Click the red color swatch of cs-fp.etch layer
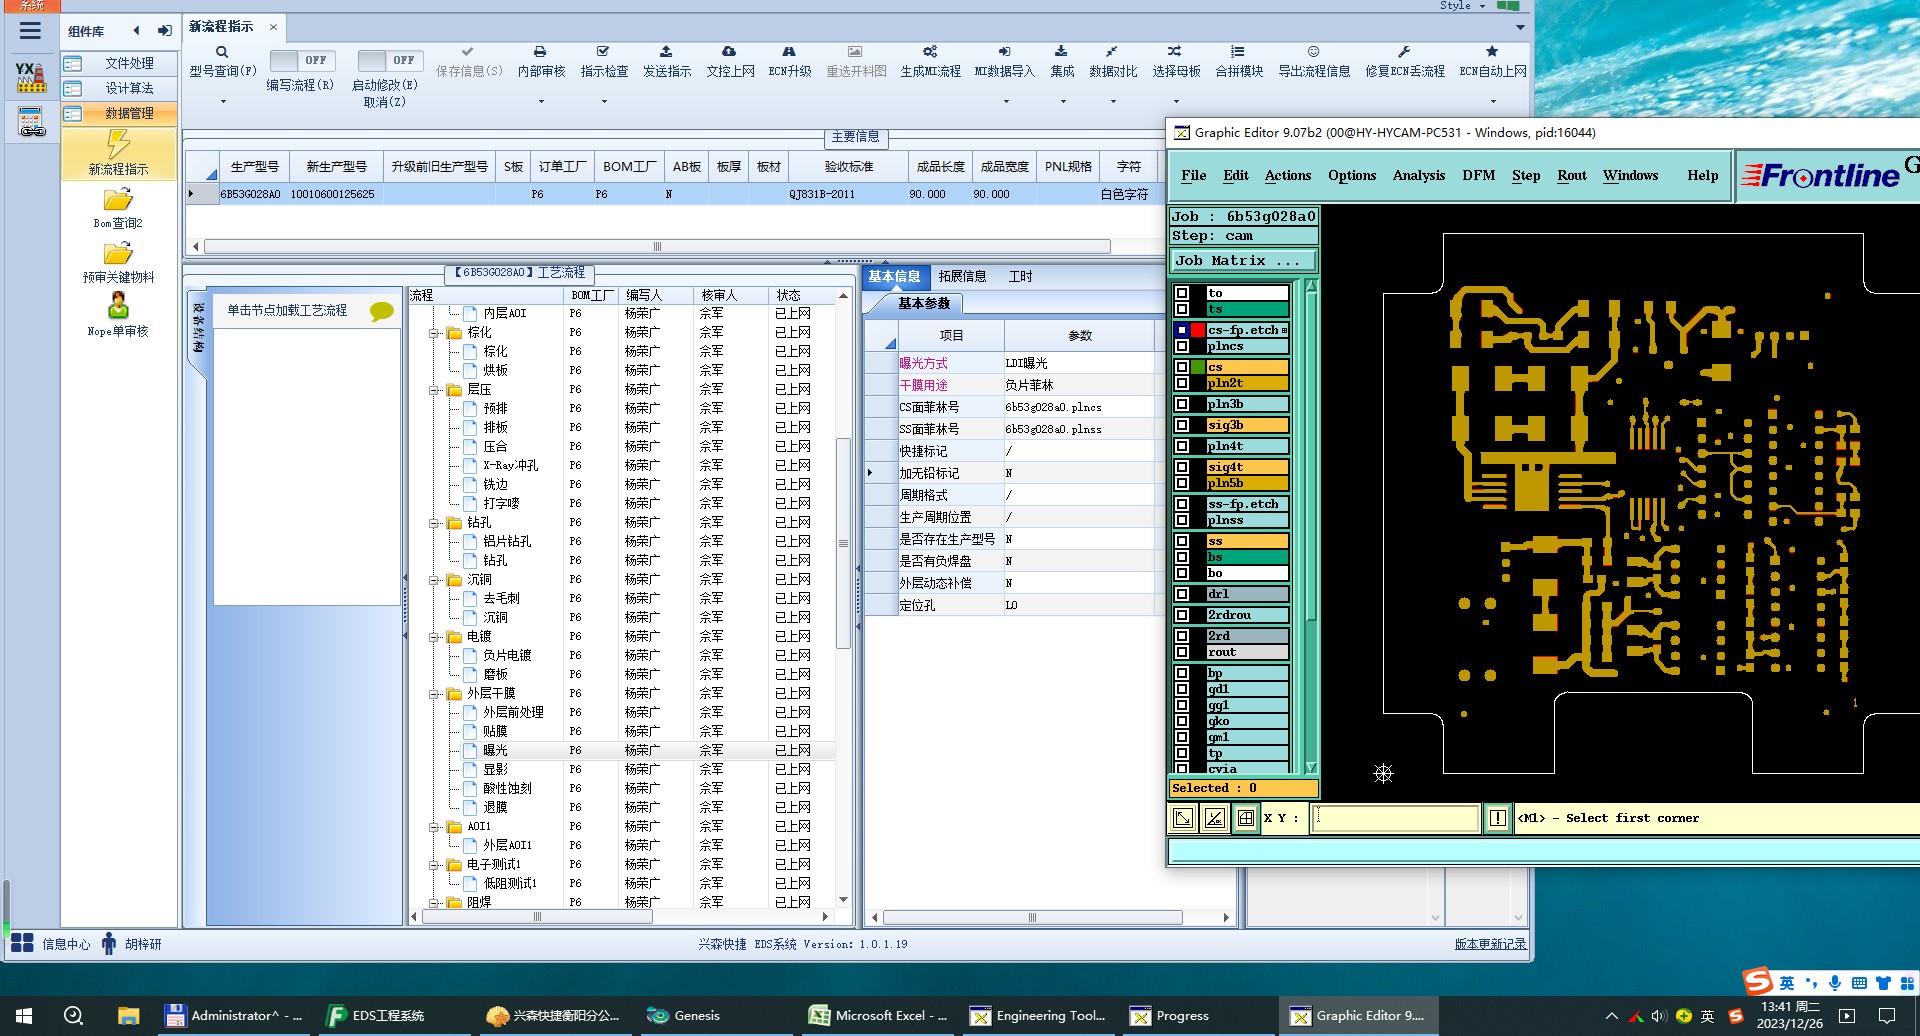1920x1036 pixels. (1197, 330)
